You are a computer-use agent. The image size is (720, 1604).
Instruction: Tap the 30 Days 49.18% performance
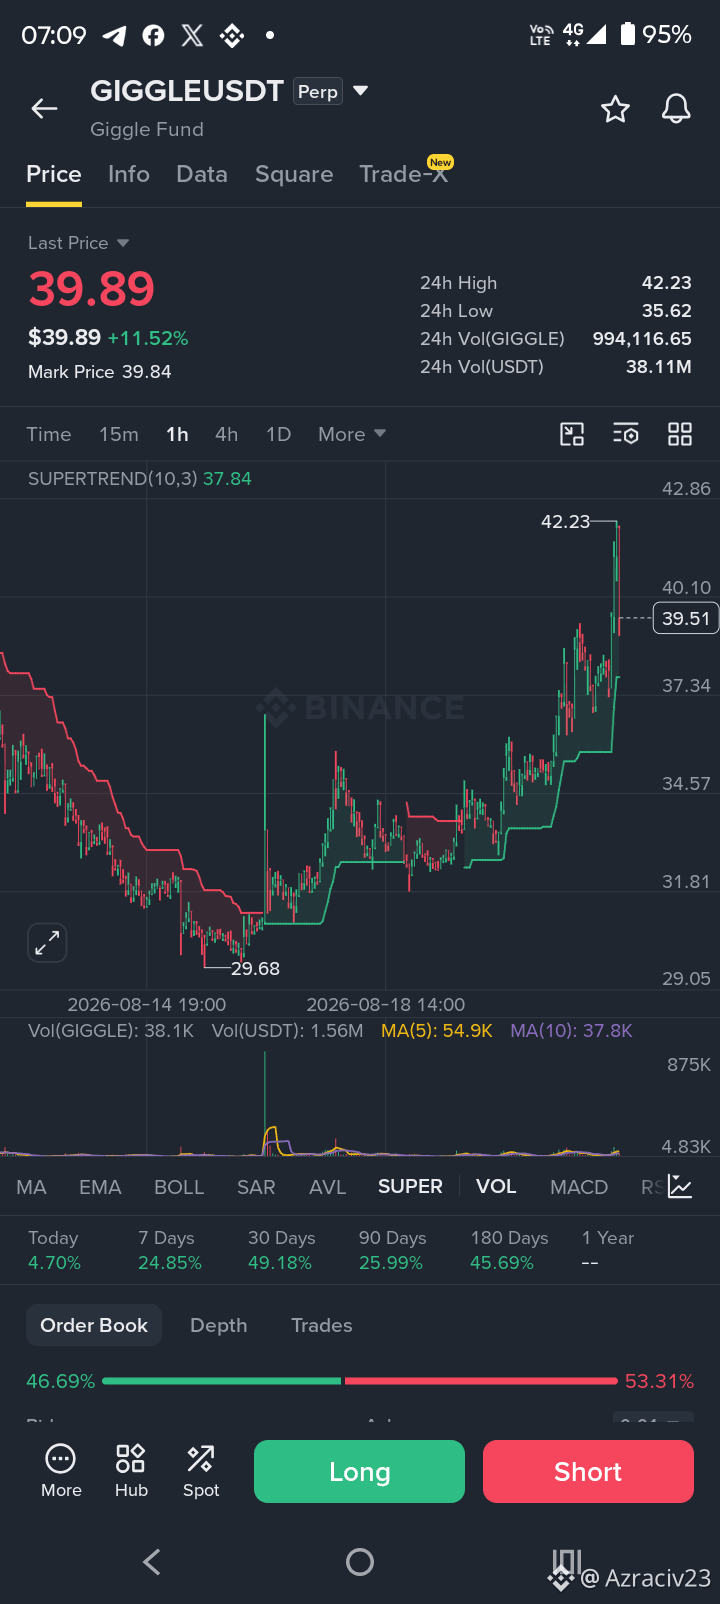(282, 1250)
